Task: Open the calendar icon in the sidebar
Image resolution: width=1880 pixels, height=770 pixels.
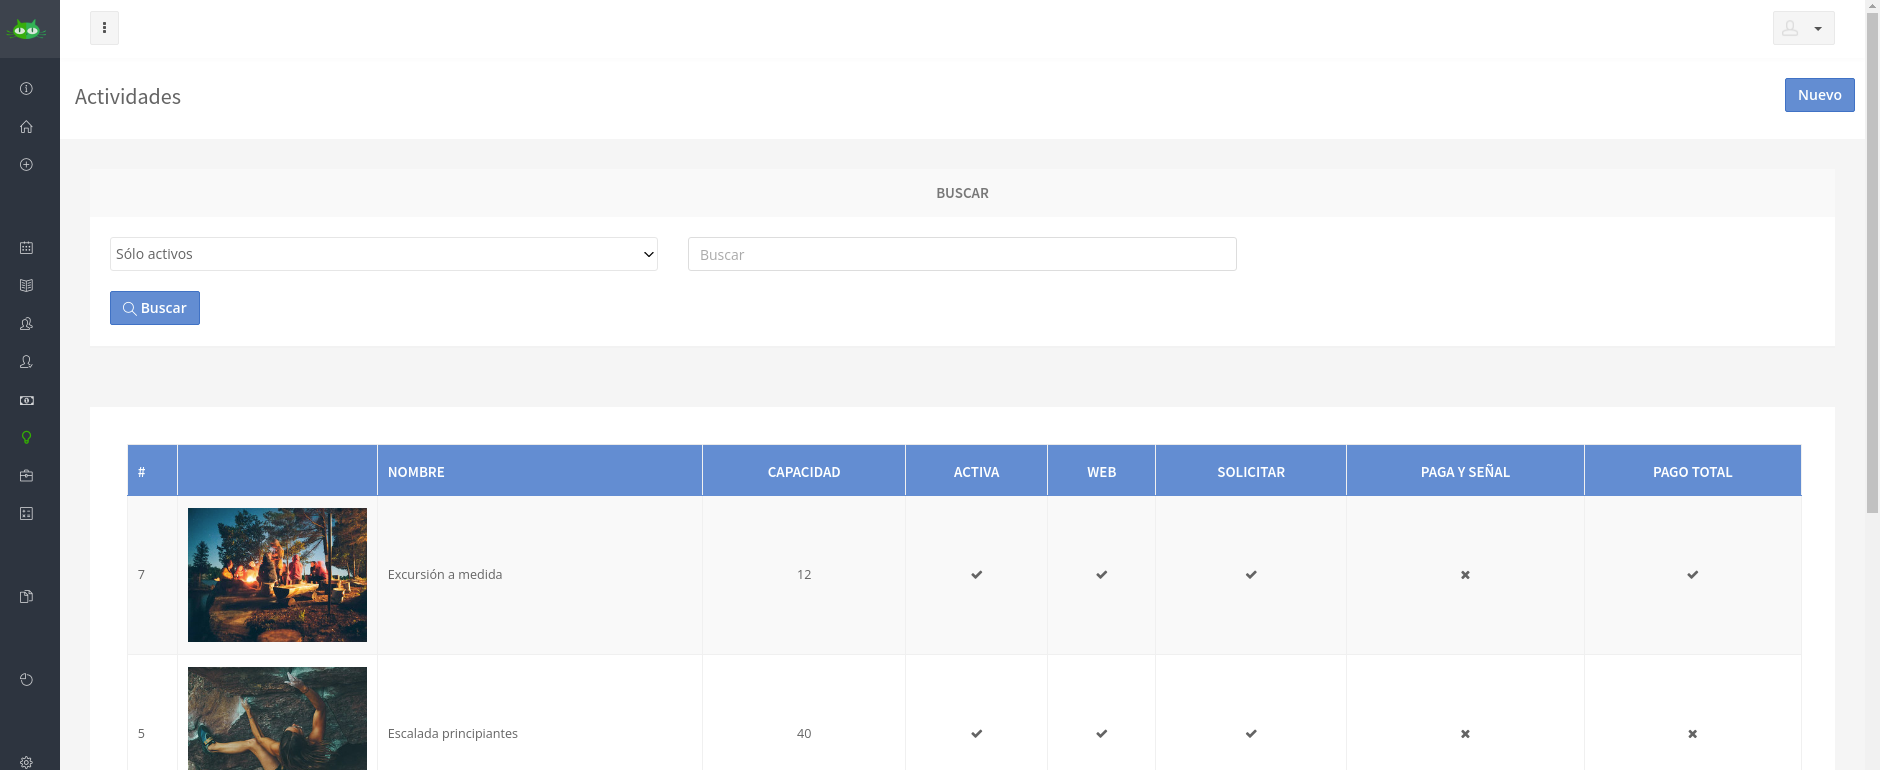Action: (x=26, y=248)
